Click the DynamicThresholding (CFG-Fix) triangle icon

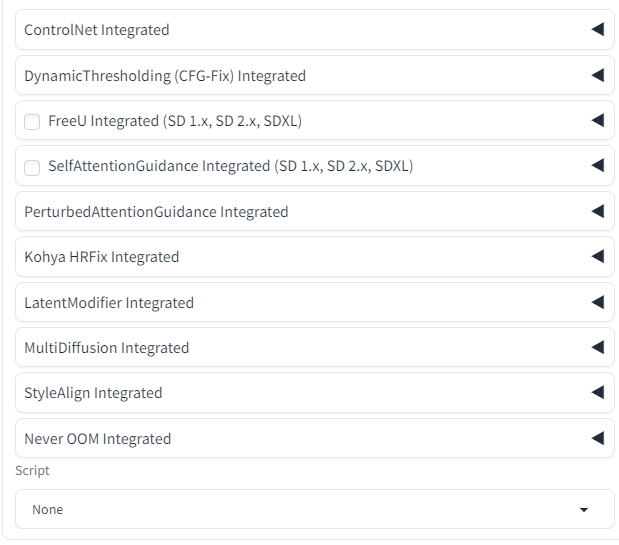[598, 75]
